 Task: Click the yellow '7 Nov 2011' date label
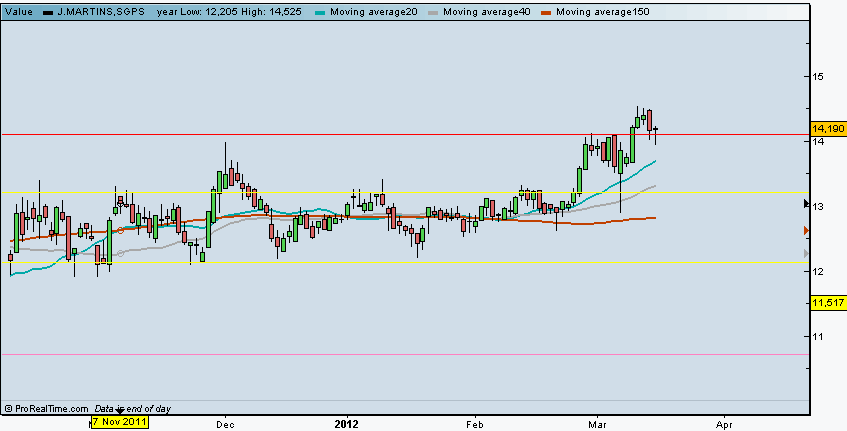[119, 421]
